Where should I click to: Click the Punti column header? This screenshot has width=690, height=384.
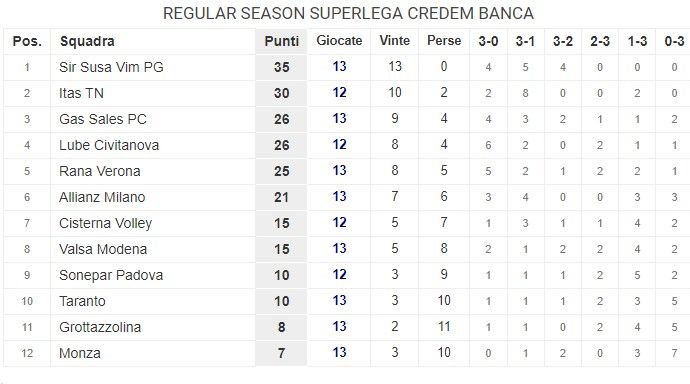pos(281,41)
